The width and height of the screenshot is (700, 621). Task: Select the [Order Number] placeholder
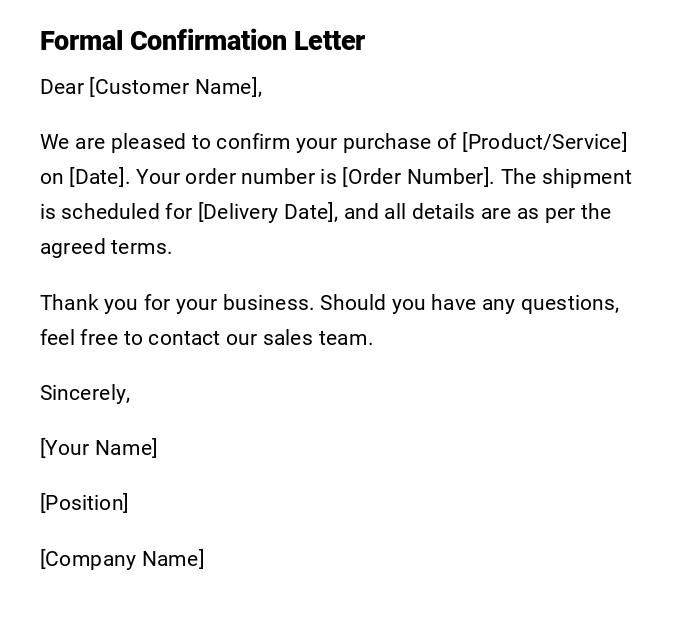coord(417,177)
